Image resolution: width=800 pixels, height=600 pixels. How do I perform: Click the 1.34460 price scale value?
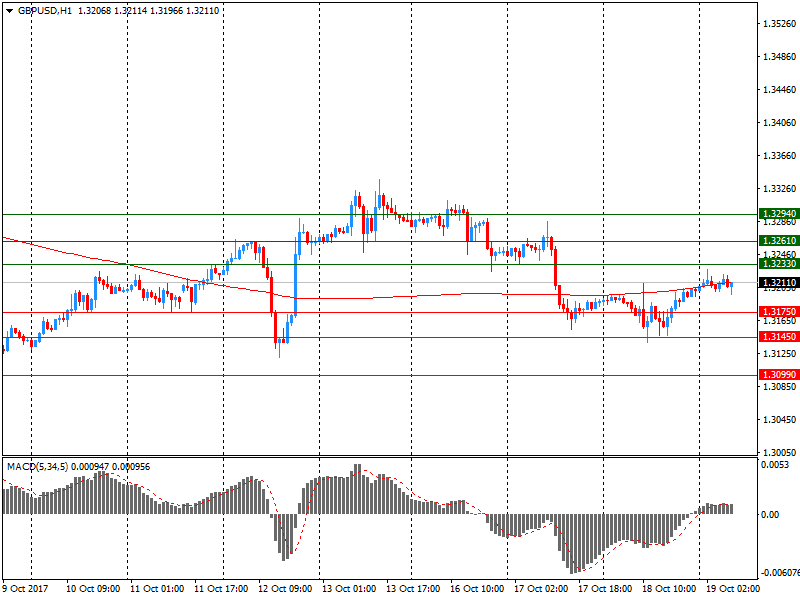779,90
